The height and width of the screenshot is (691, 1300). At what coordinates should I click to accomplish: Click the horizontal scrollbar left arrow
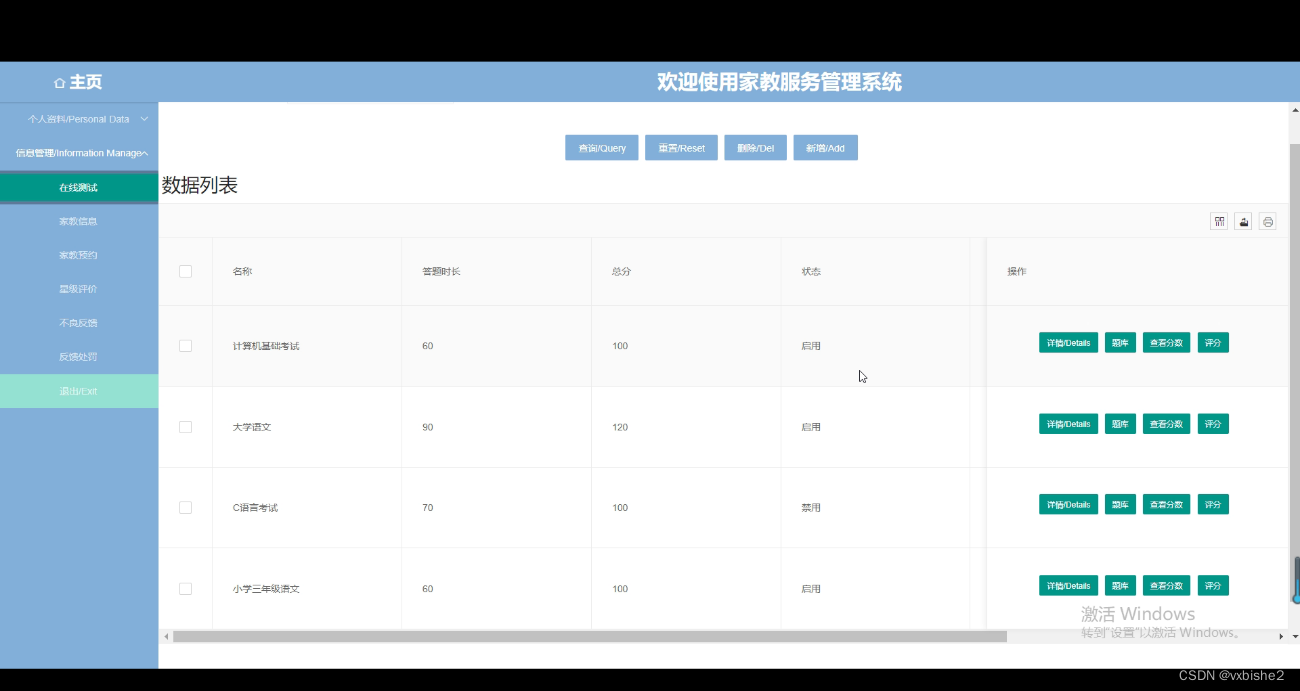click(166, 636)
